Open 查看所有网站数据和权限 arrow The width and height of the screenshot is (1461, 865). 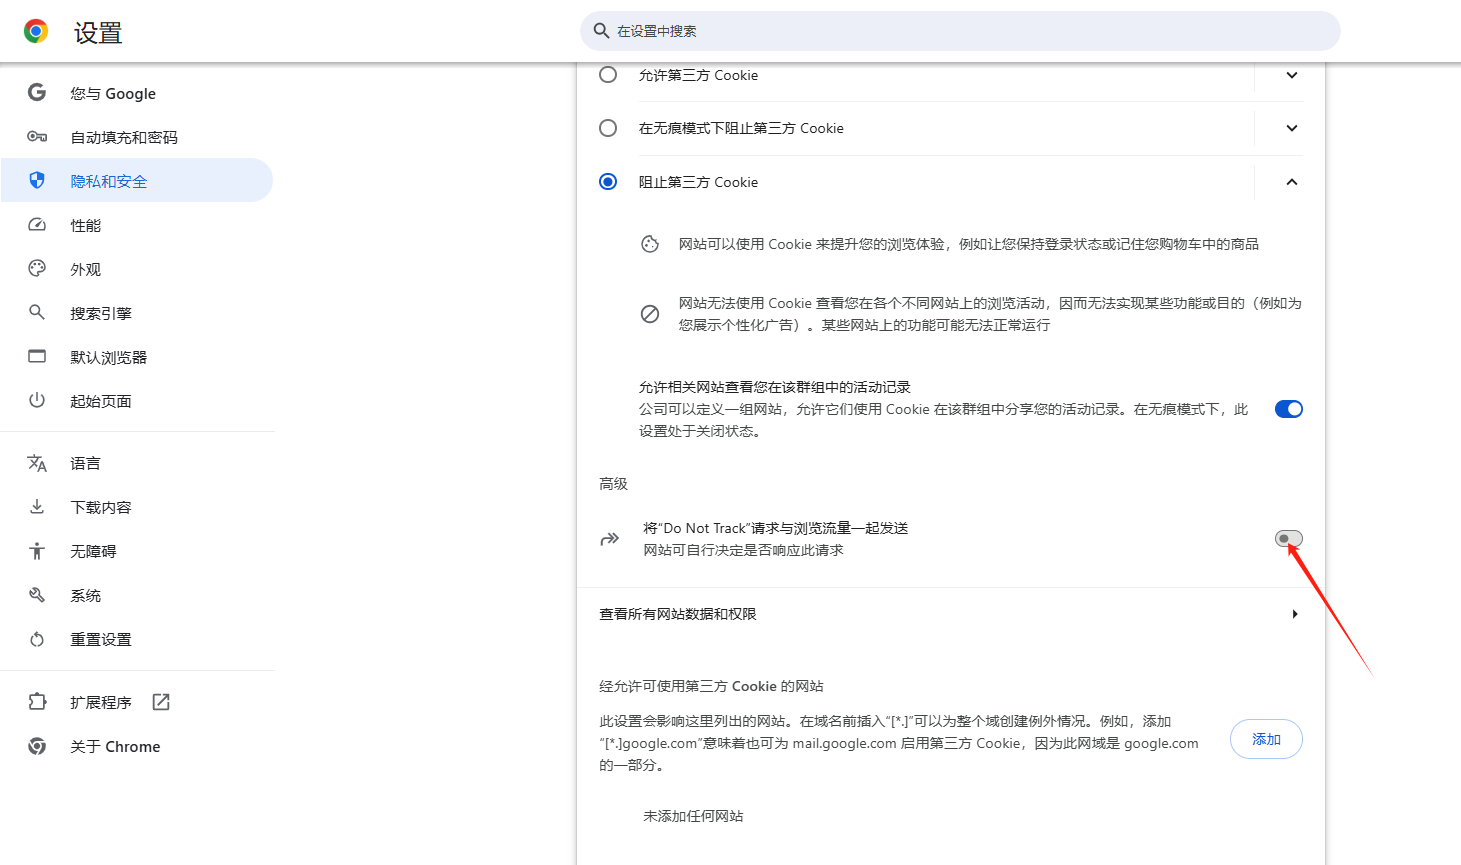1295,614
